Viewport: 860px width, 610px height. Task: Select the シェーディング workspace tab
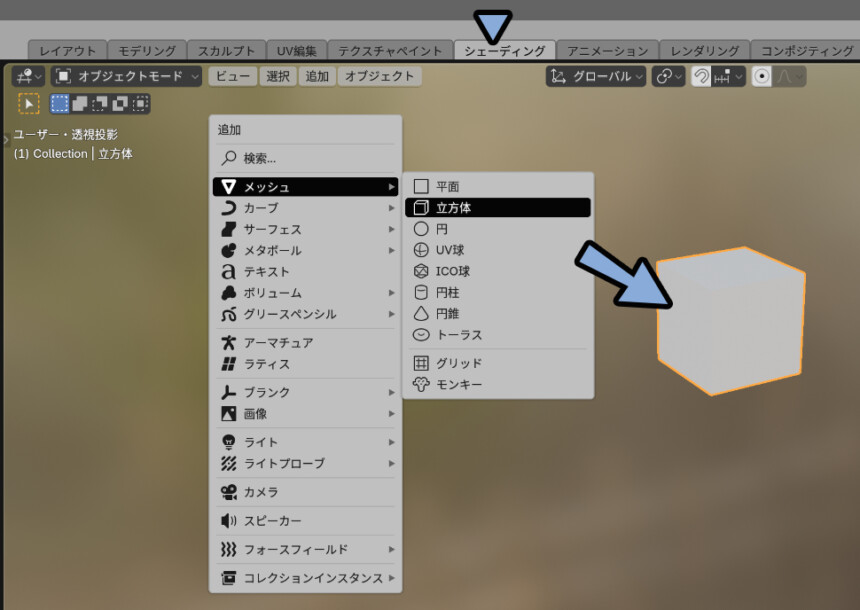(505, 50)
